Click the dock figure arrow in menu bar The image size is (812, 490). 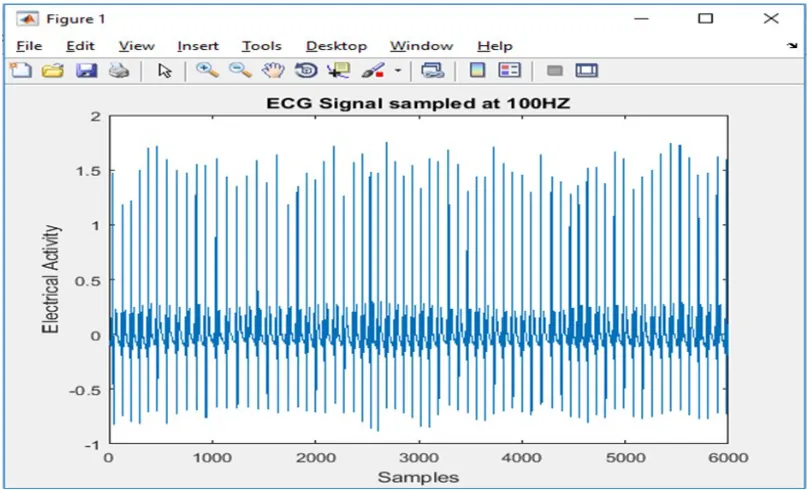pyautogui.click(x=792, y=46)
